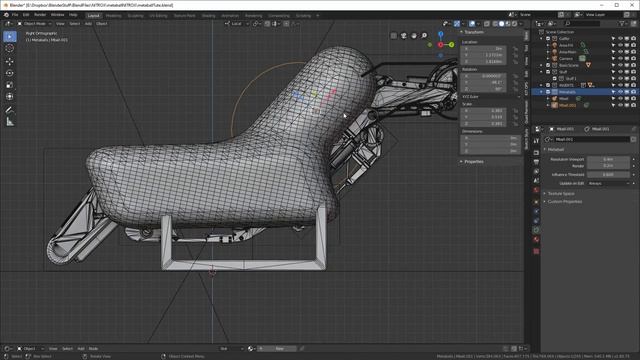Image resolution: width=640 pixels, height=360 pixels.
Task: Select the Measure tool
Action: pyautogui.click(x=10, y=122)
